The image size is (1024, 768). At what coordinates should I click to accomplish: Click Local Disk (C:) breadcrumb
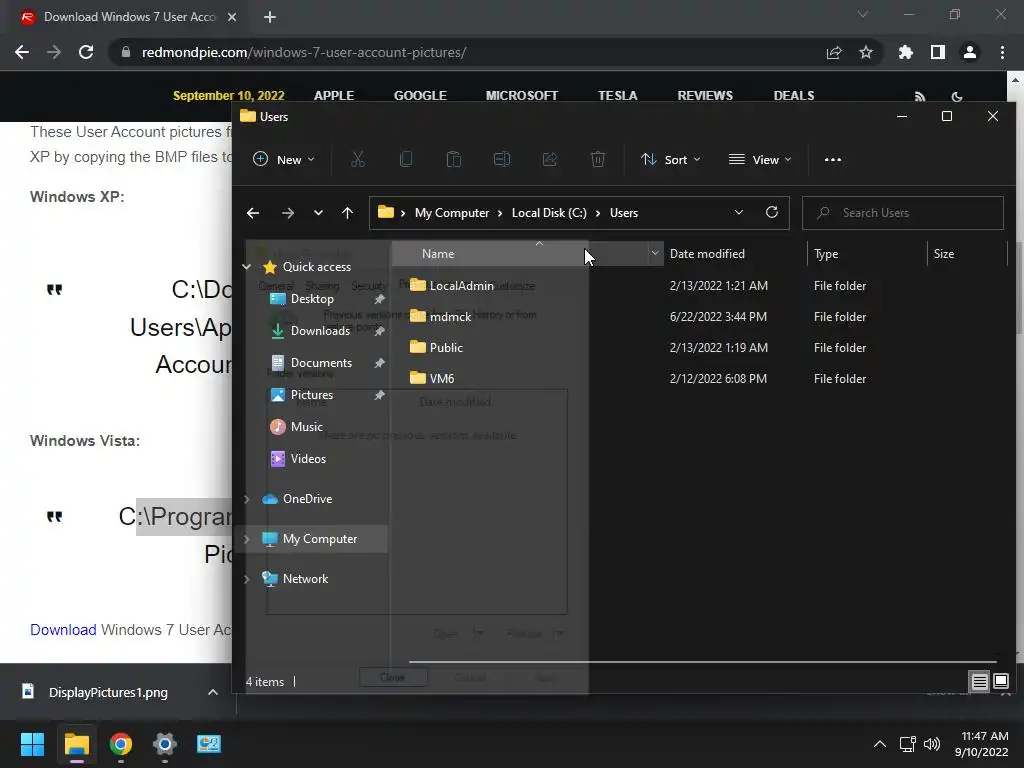tap(549, 213)
